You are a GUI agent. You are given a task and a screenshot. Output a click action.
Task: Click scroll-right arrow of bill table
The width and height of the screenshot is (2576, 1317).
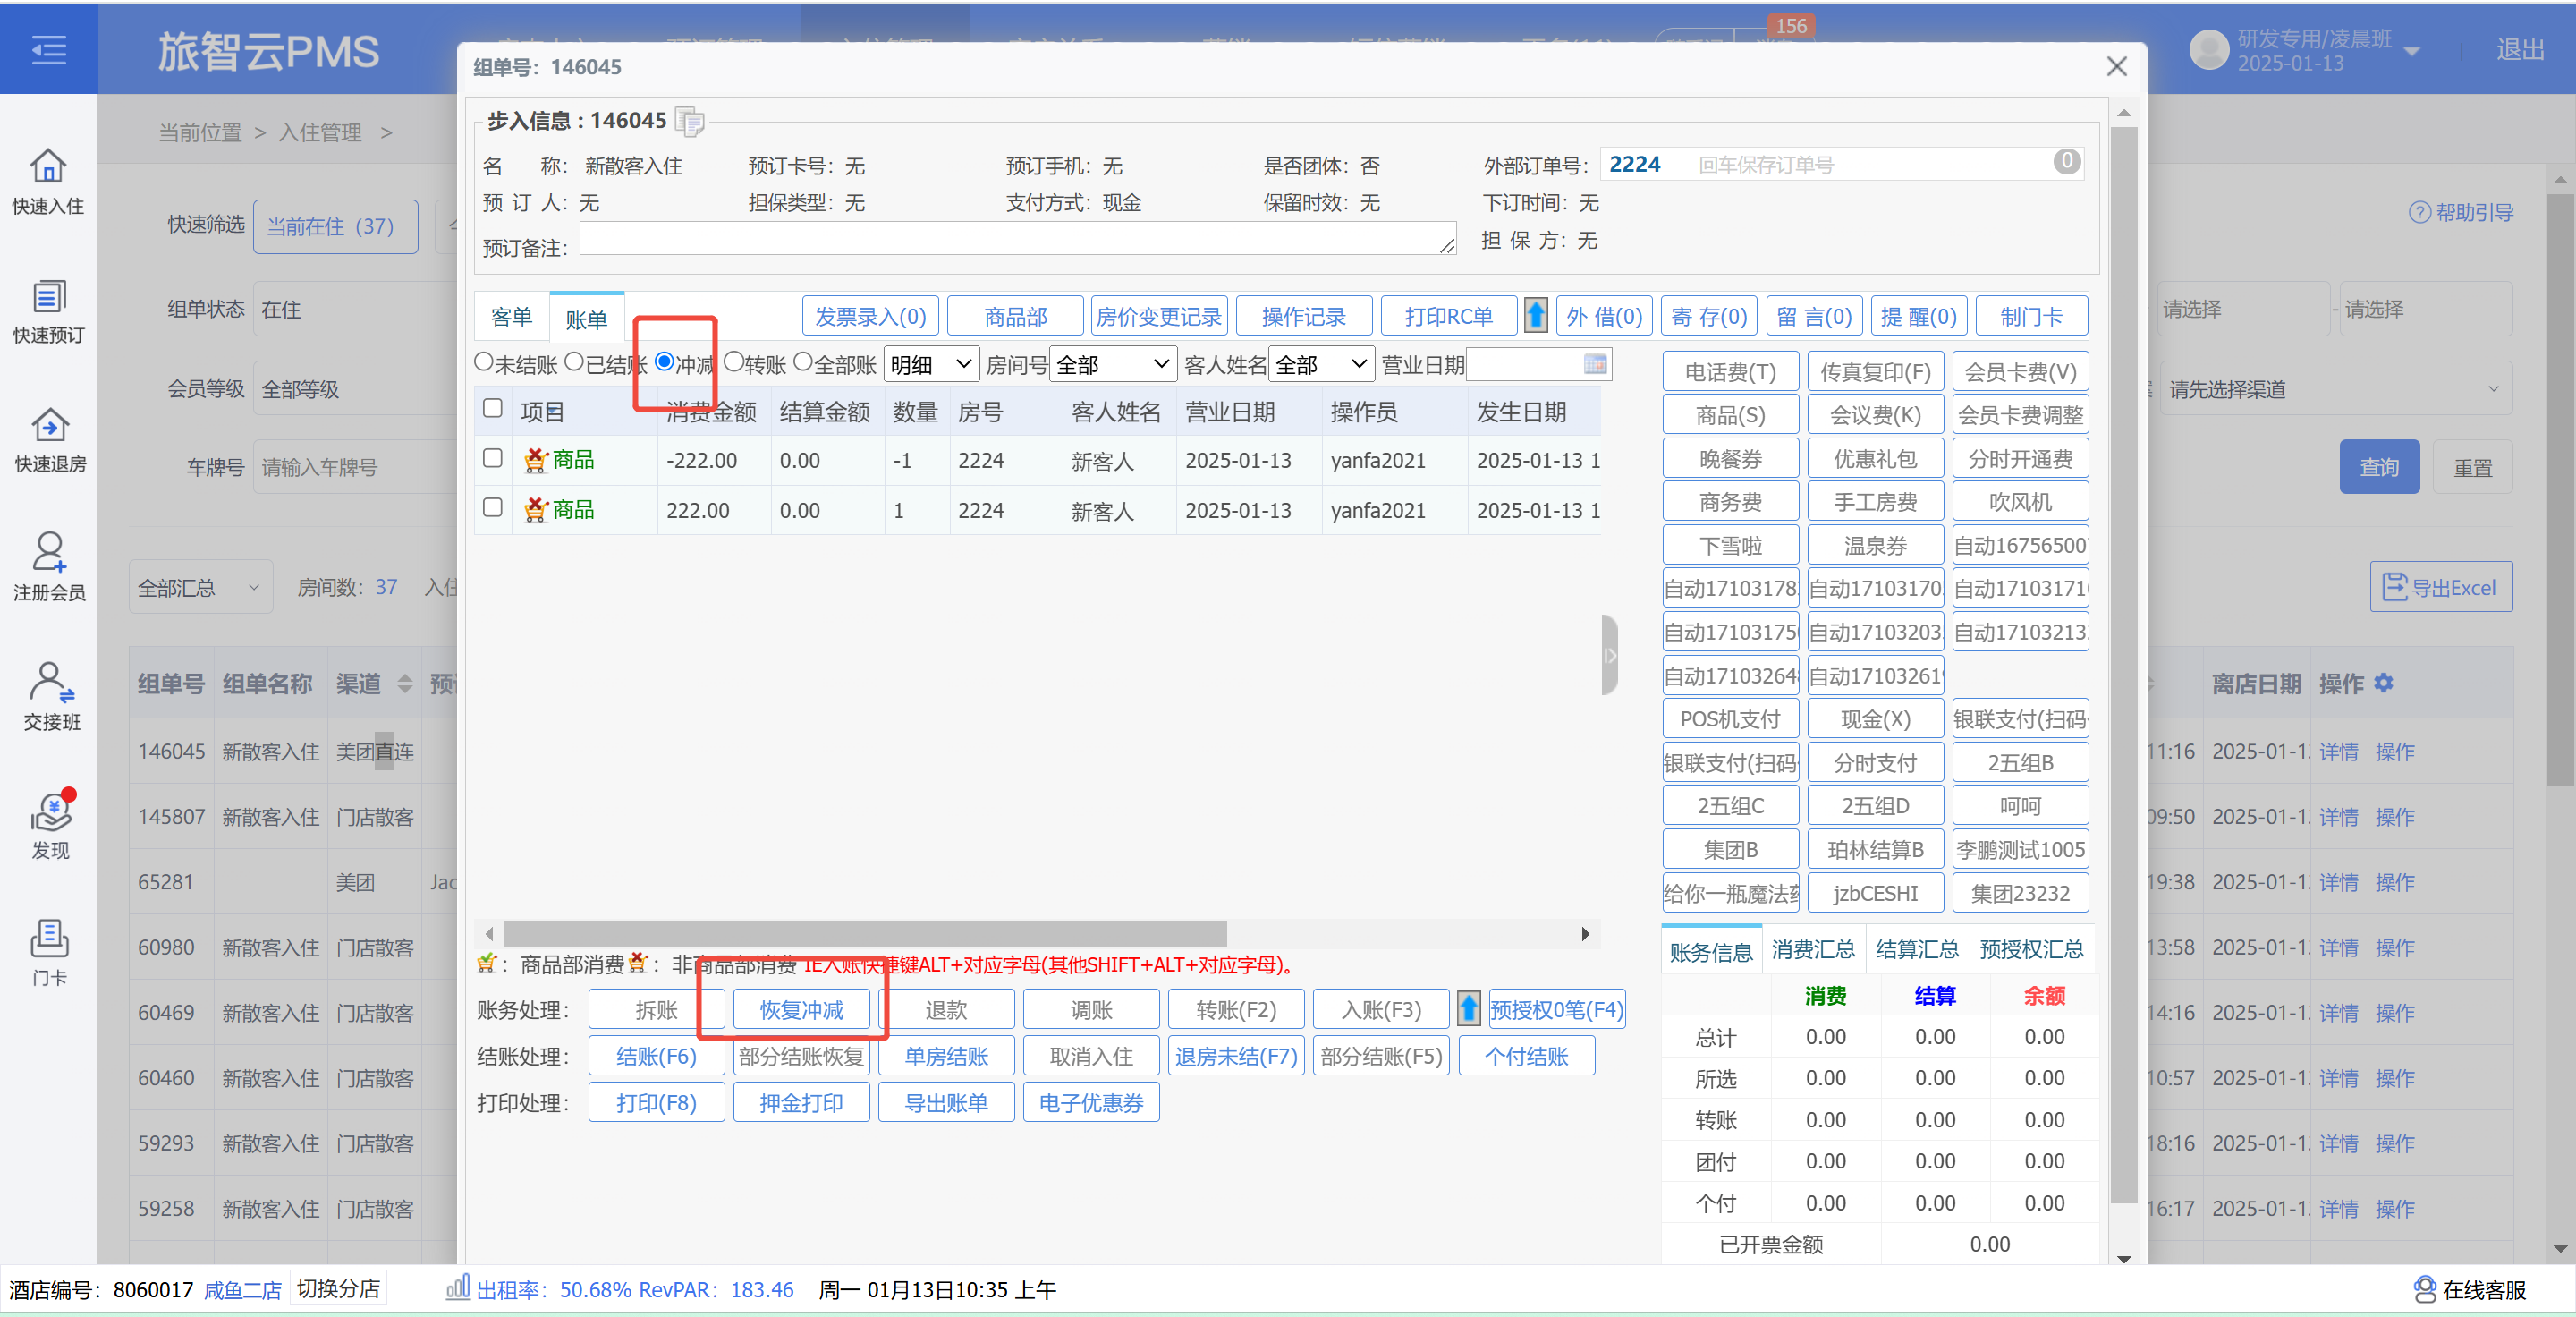1585,934
